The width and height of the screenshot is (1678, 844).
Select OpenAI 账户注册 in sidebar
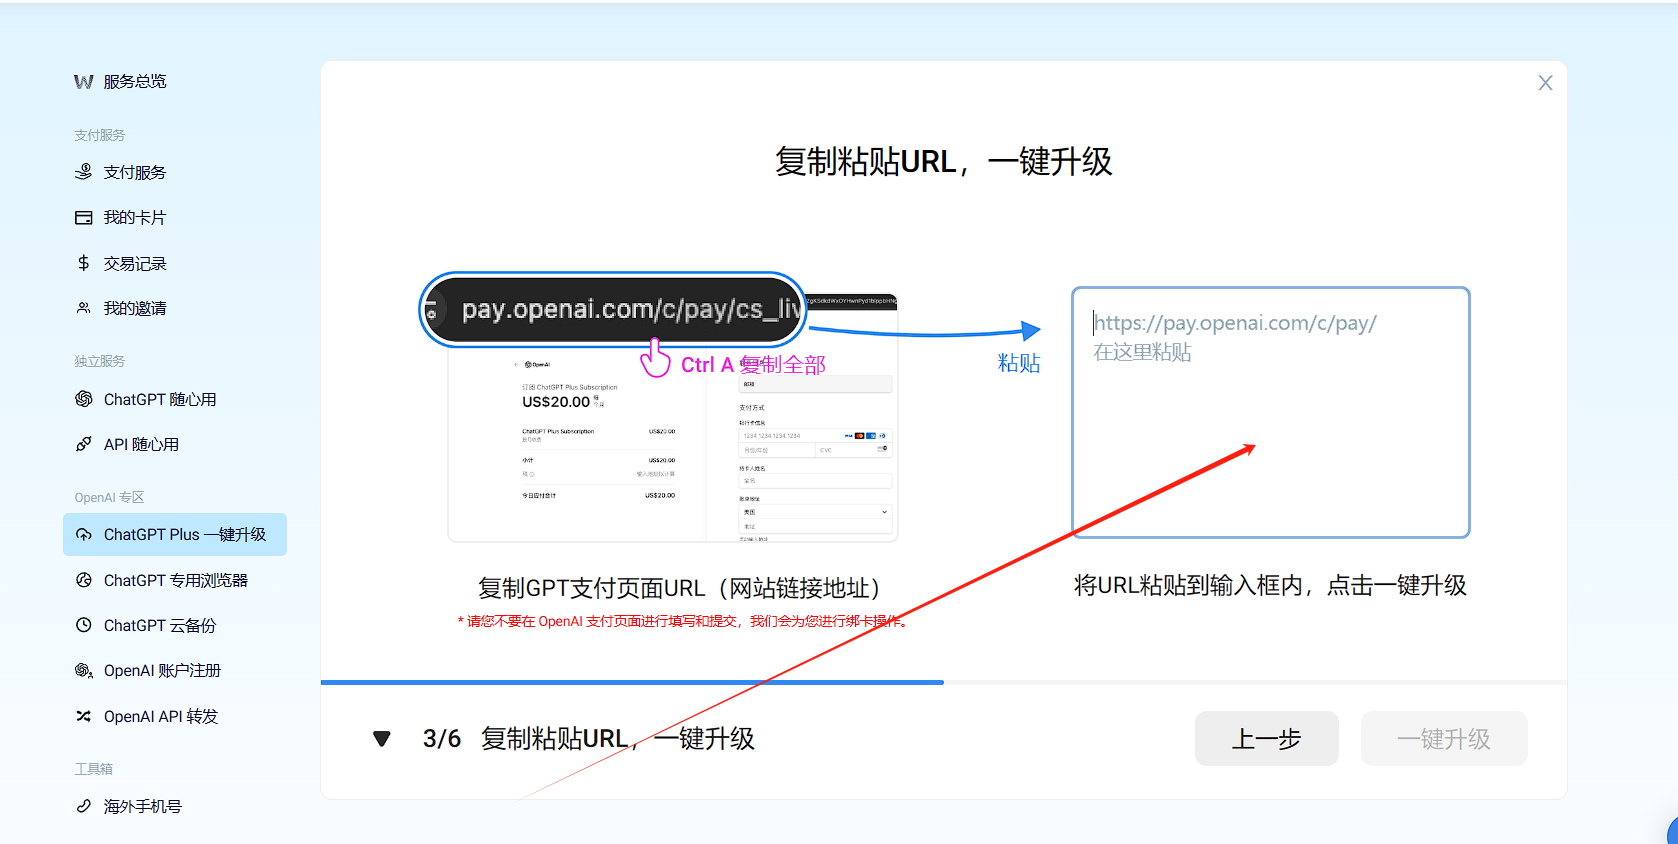click(x=162, y=670)
